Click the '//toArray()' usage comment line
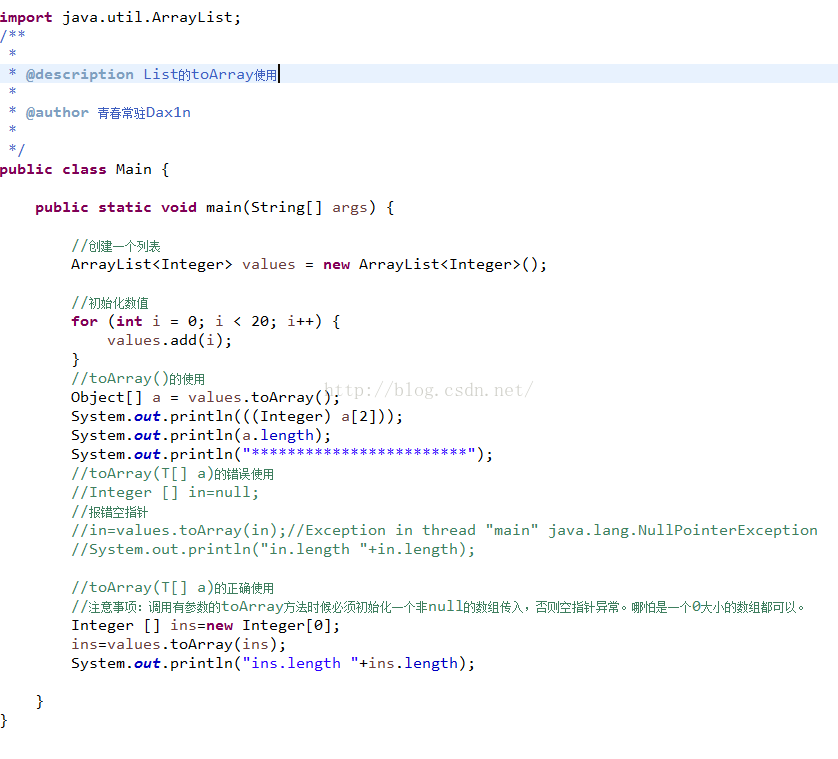838x759 pixels. coord(138,378)
